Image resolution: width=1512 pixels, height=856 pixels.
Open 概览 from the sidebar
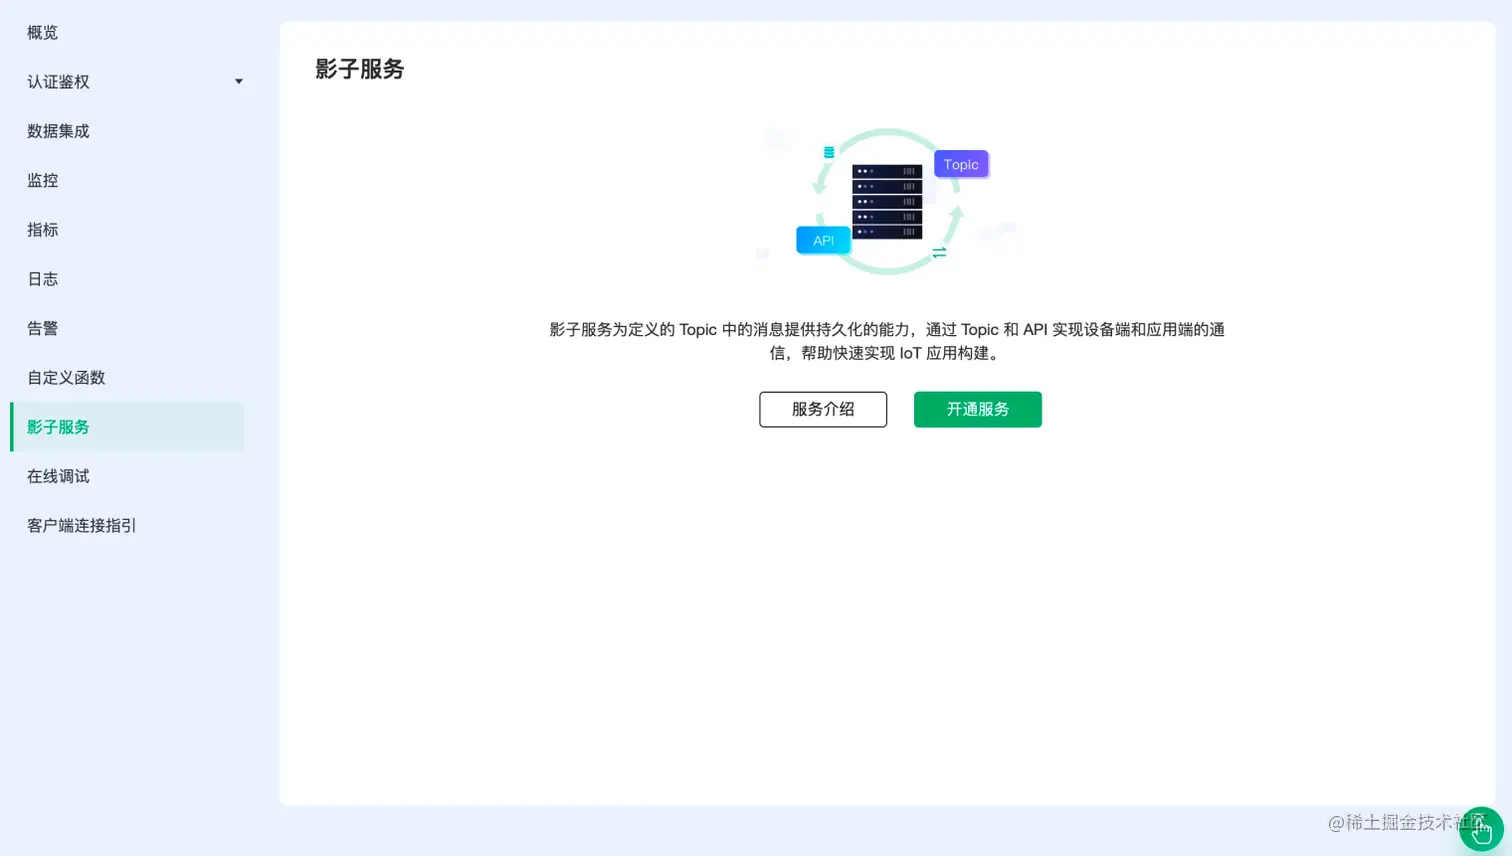(42, 32)
